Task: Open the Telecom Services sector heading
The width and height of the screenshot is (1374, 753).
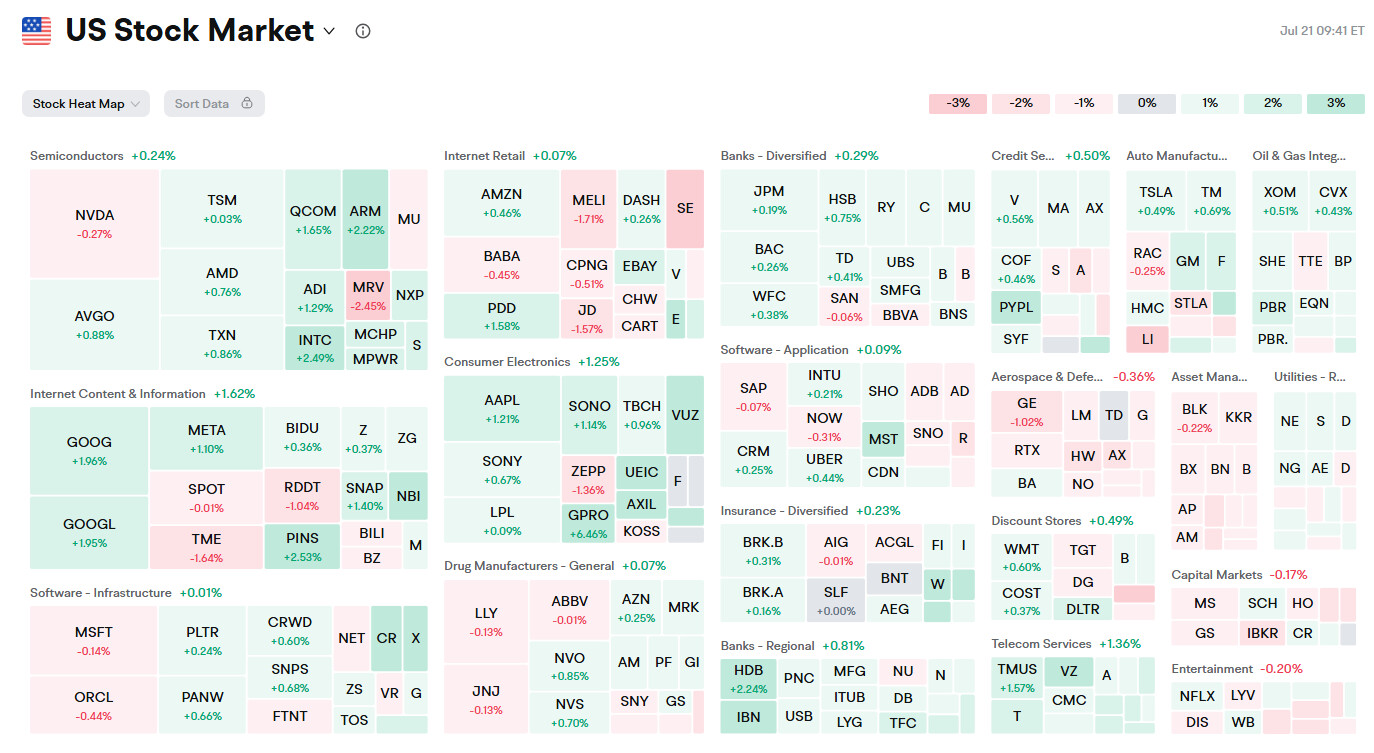Action: pyautogui.click(x=1041, y=644)
